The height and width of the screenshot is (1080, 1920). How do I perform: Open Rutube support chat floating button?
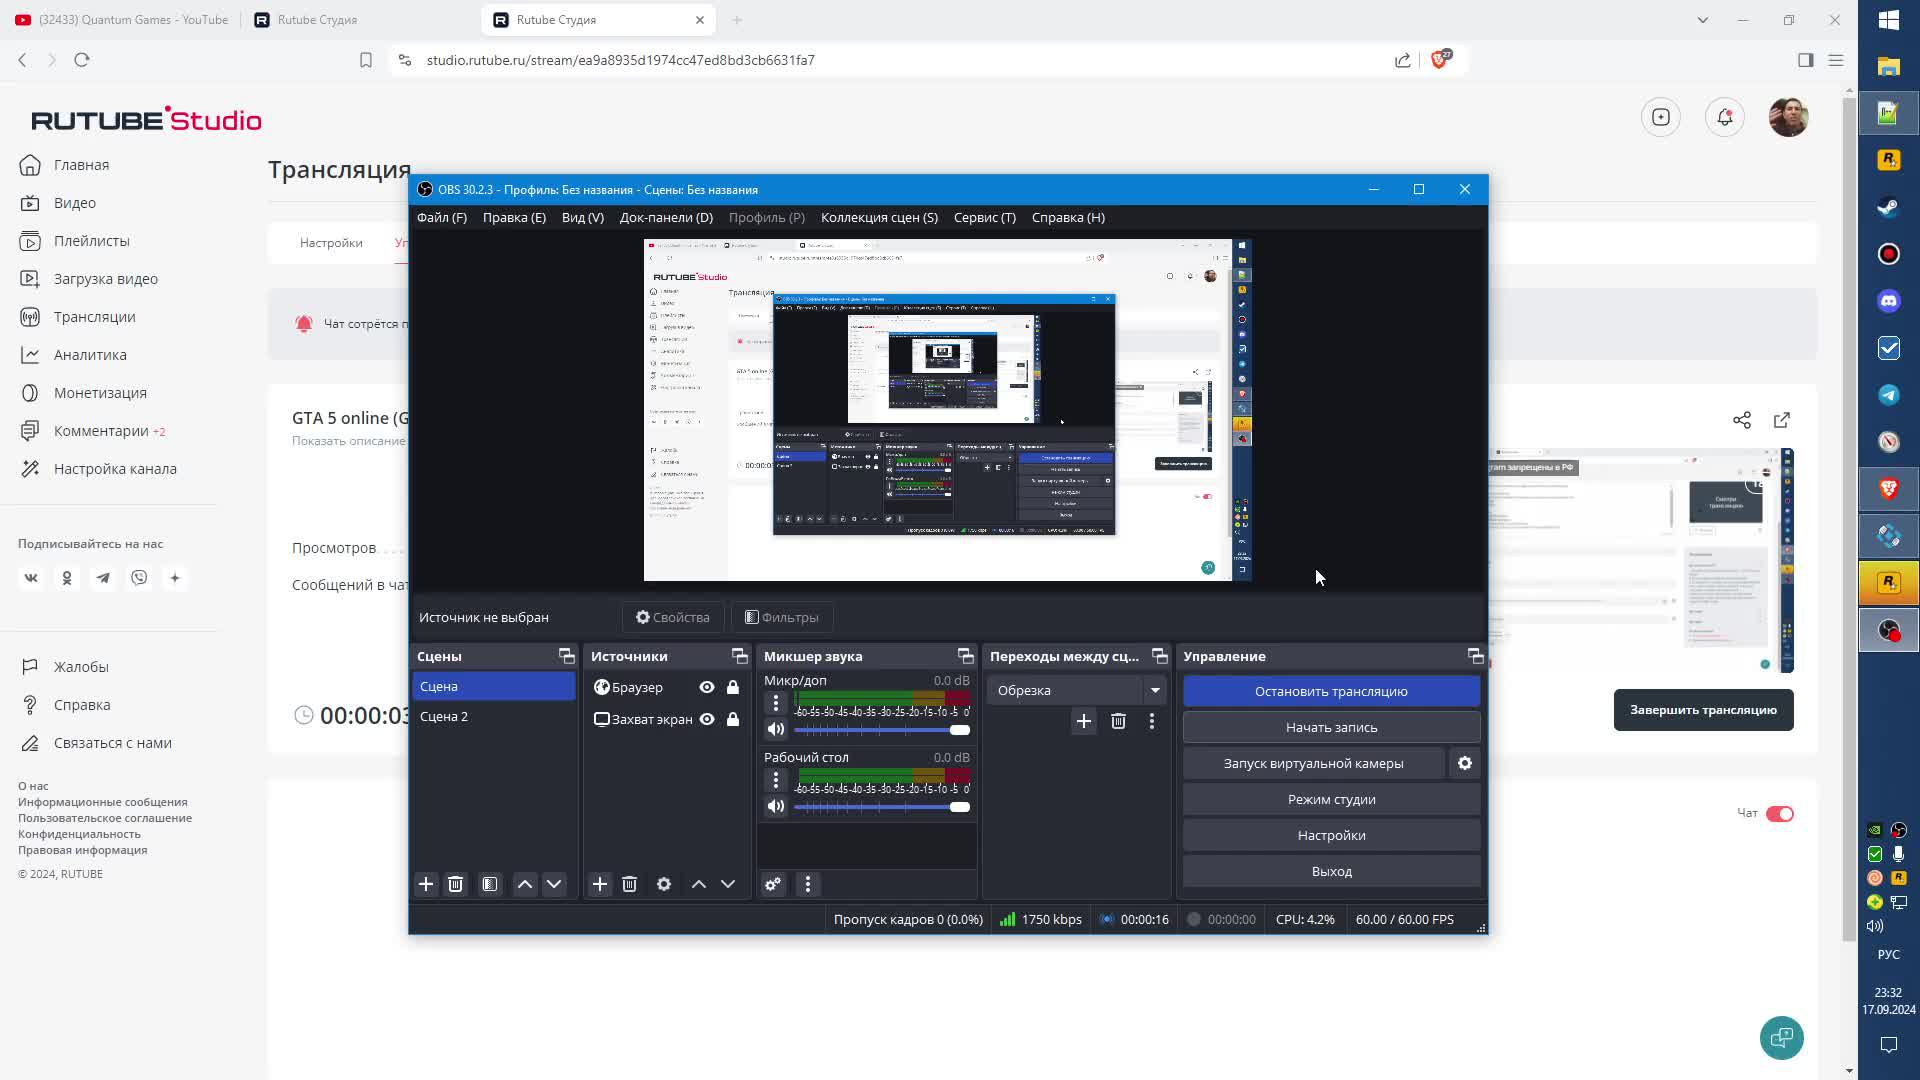[1781, 1038]
